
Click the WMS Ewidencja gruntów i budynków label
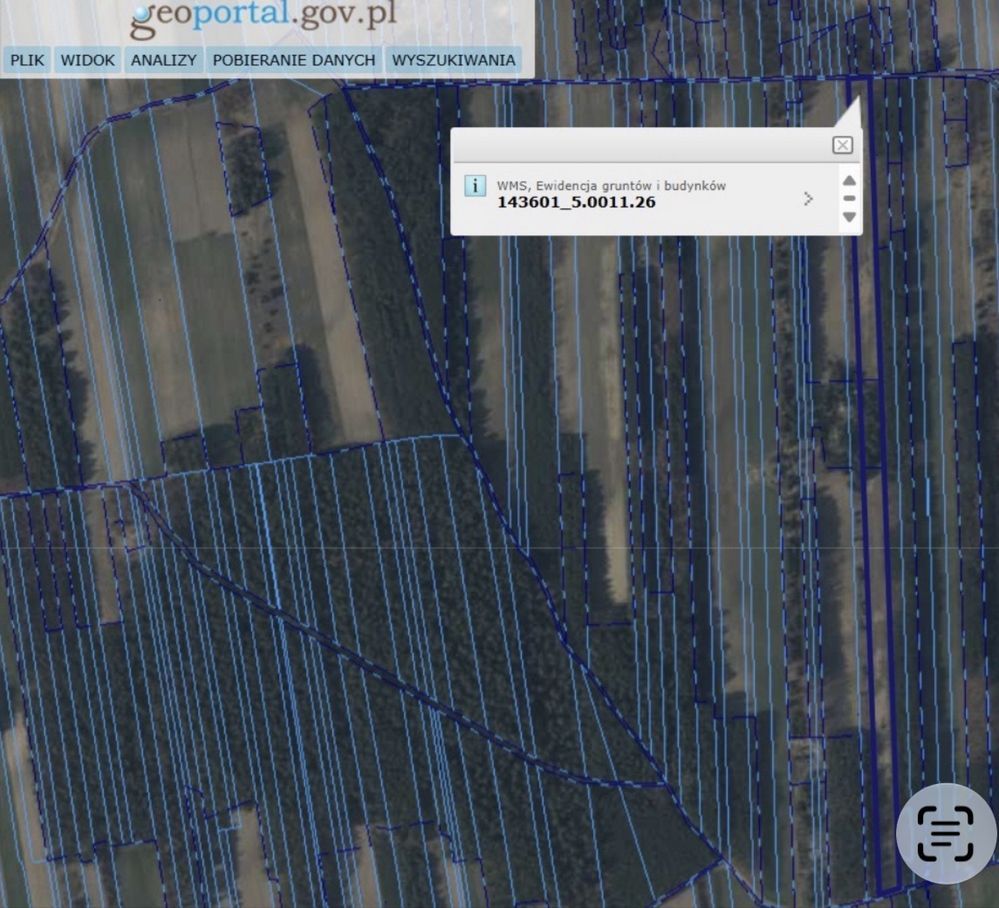click(x=611, y=185)
